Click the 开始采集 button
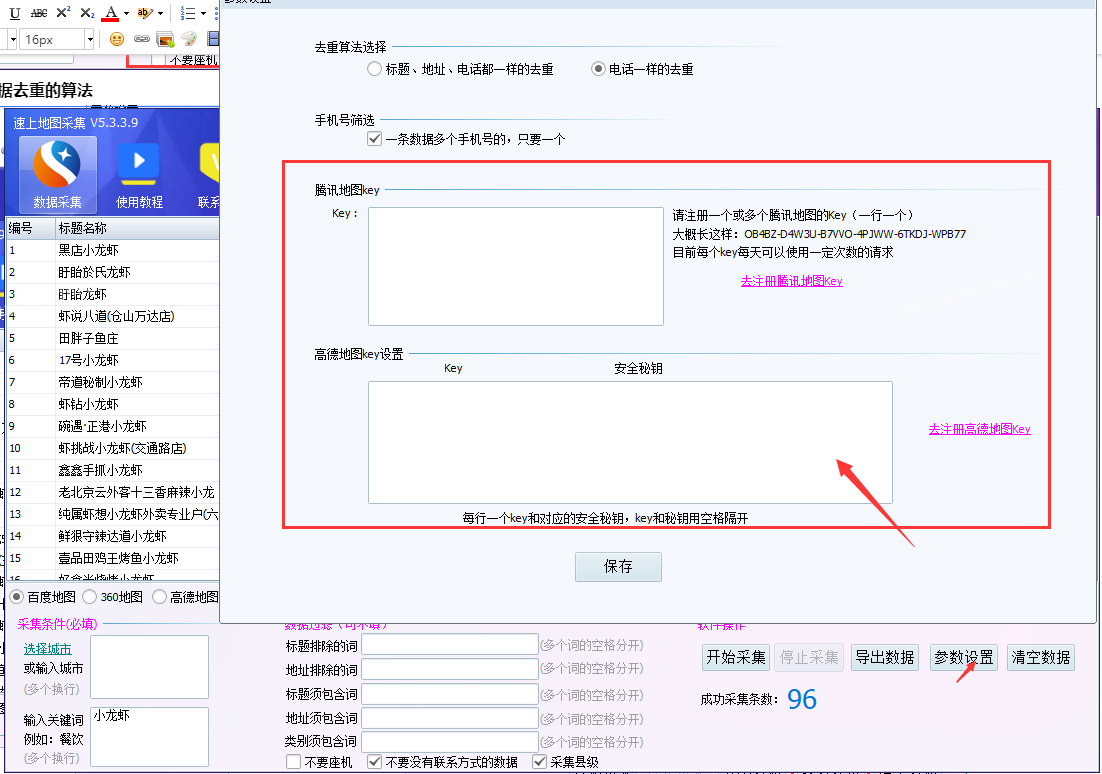 [x=736, y=657]
